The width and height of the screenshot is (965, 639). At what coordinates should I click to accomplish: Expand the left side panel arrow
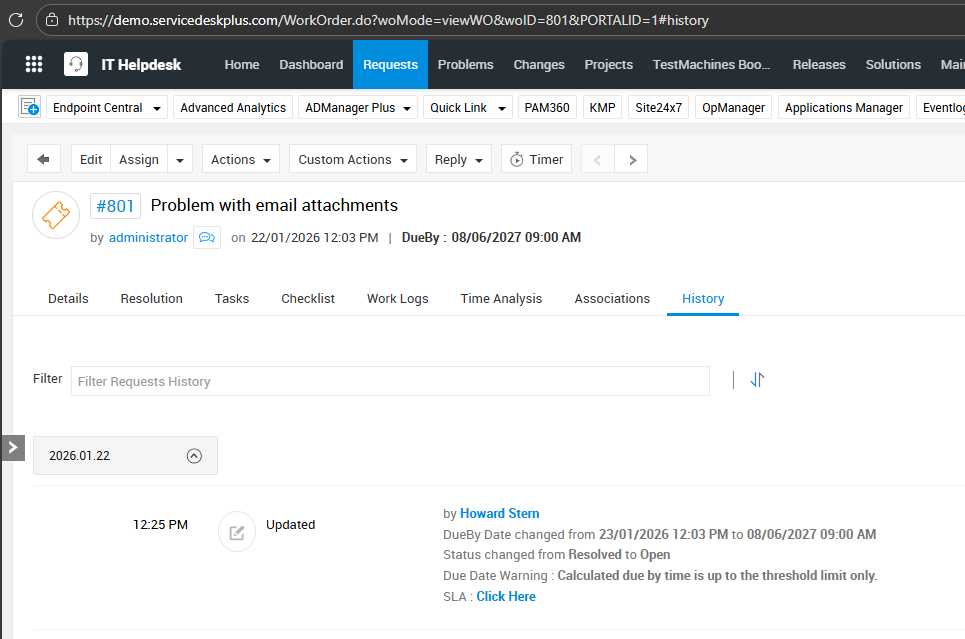coord(12,447)
